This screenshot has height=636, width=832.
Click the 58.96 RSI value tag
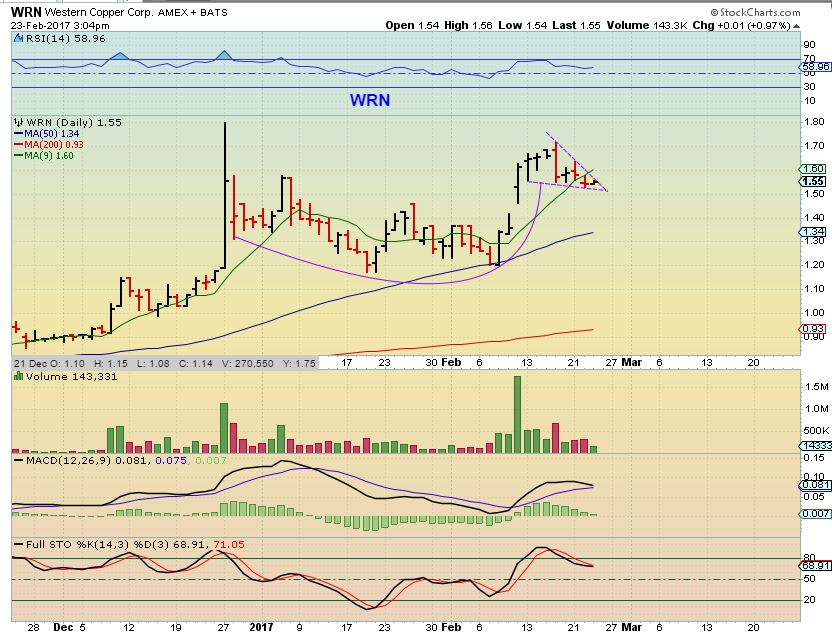pyautogui.click(x=815, y=67)
